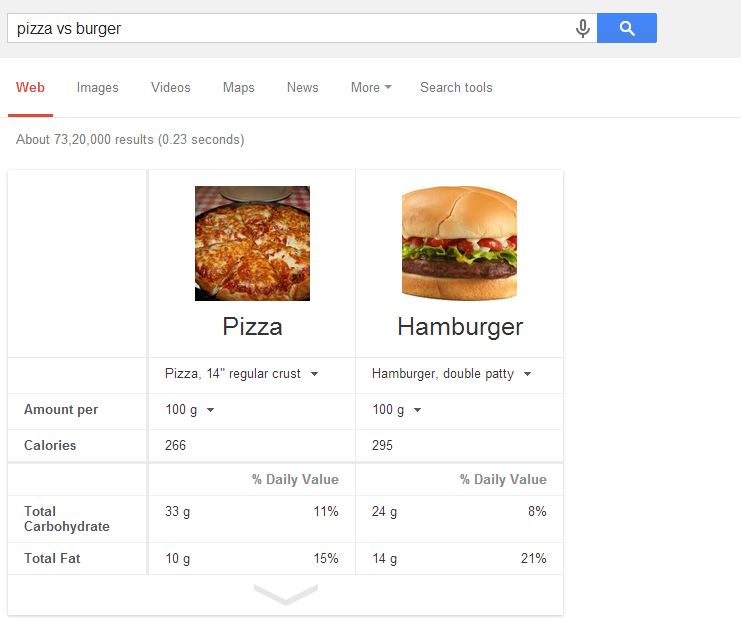The height and width of the screenshot is (618, 741).
Task: Click the Pizza heading title
Action: pos(252,326)
